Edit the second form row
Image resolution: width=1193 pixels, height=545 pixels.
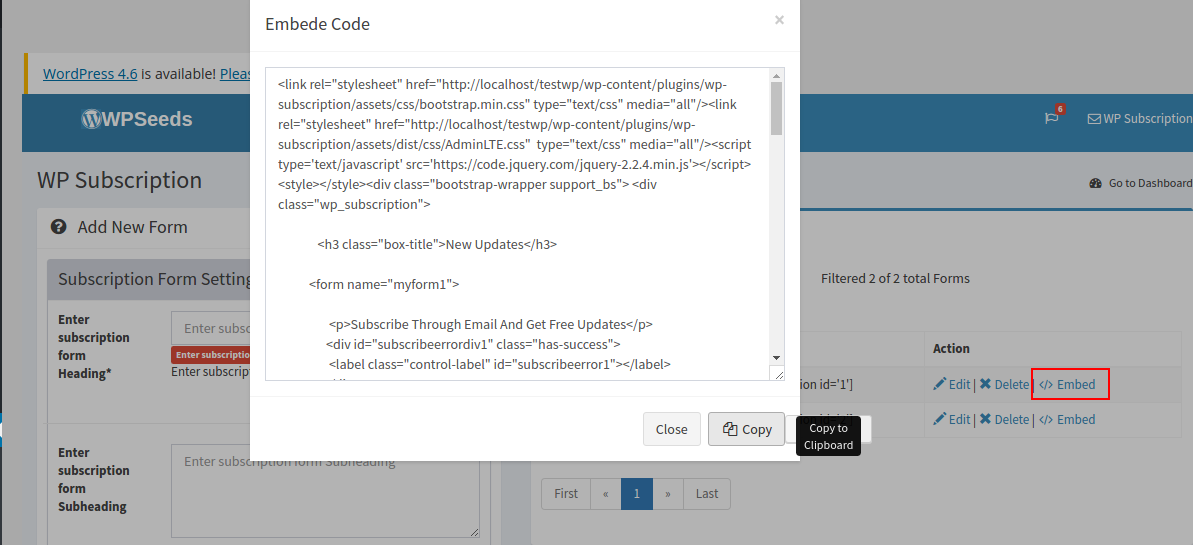coord(951,419)
